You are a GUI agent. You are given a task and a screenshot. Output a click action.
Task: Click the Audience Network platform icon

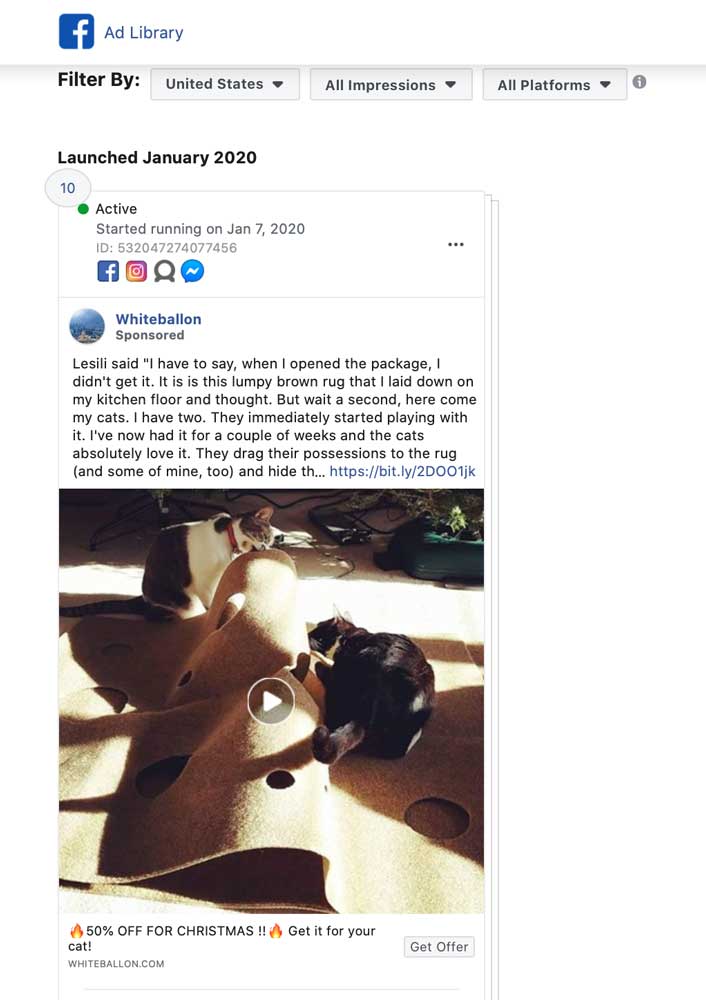(x=165, y=271)
